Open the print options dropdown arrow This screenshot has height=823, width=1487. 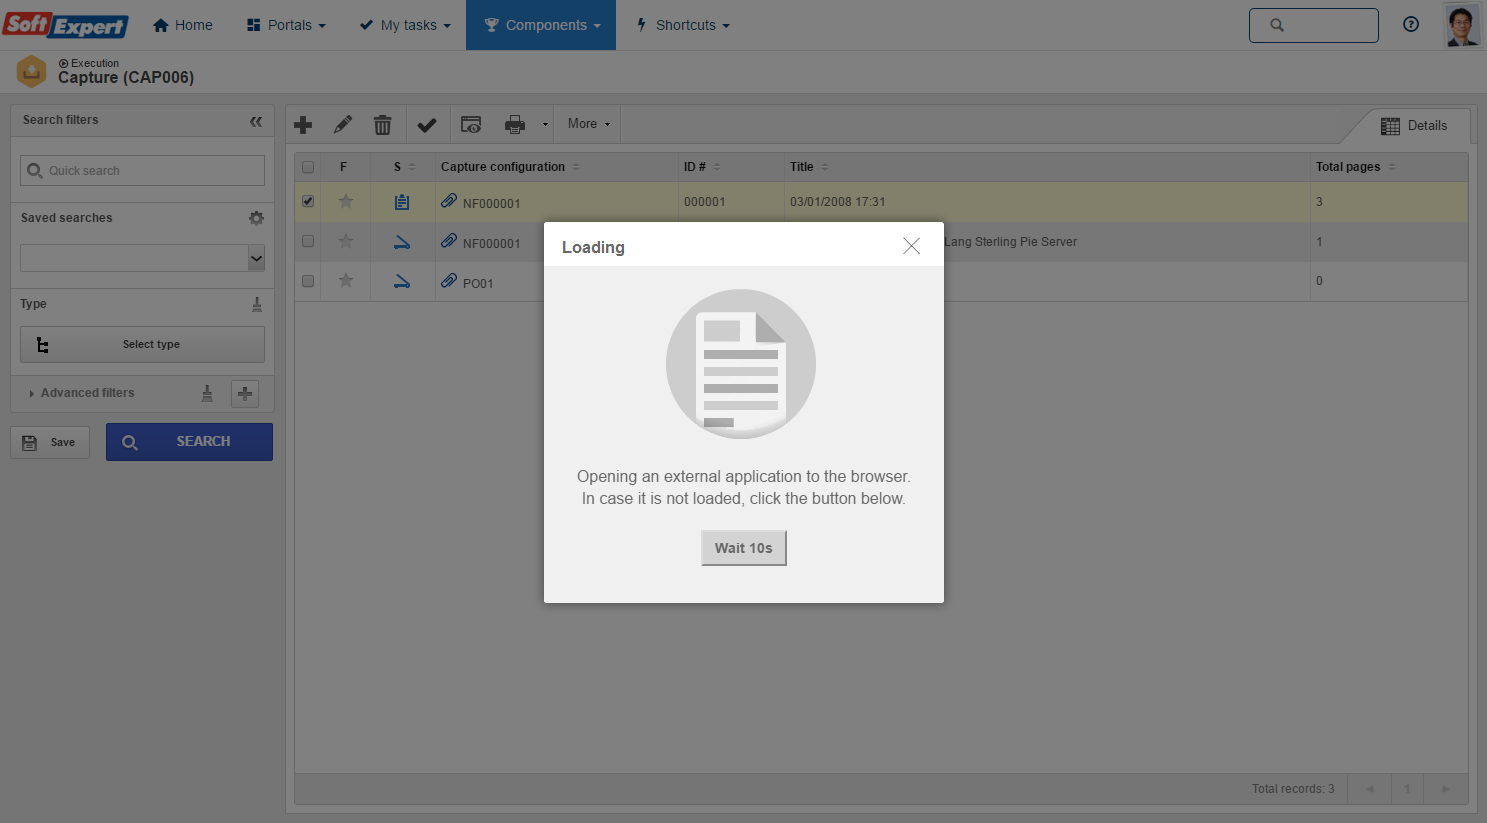point(545,125)
